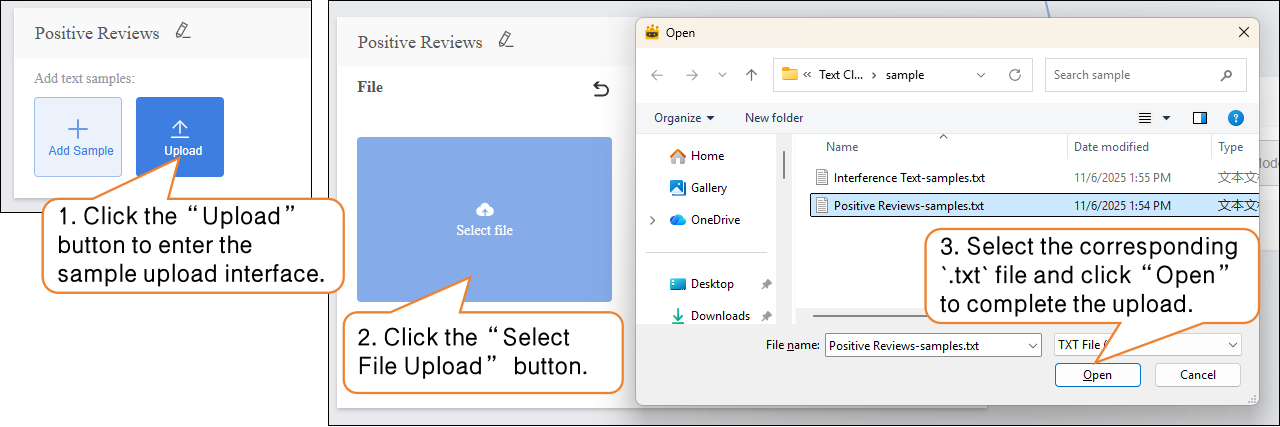Expand the OneDrive tree node
1280x427 pixels.
click(x=653, y=220)
